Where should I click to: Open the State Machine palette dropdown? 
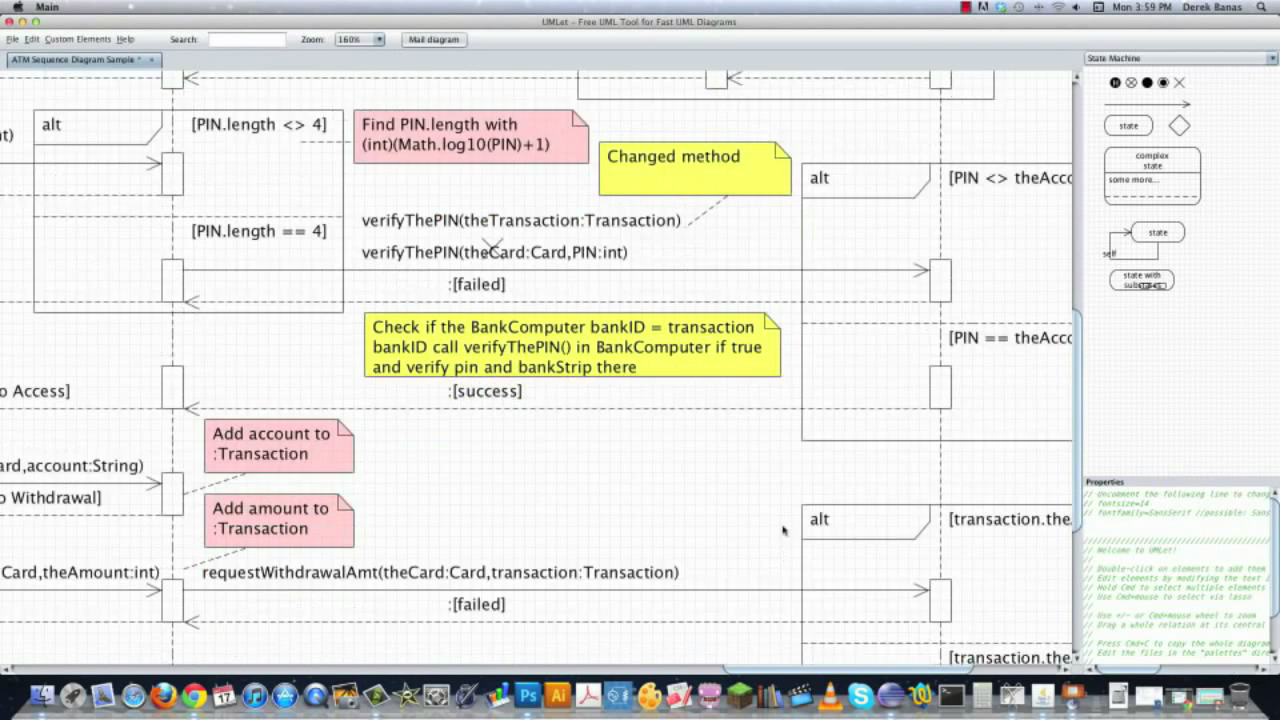pyautogui.click(x=1182, y=58)
